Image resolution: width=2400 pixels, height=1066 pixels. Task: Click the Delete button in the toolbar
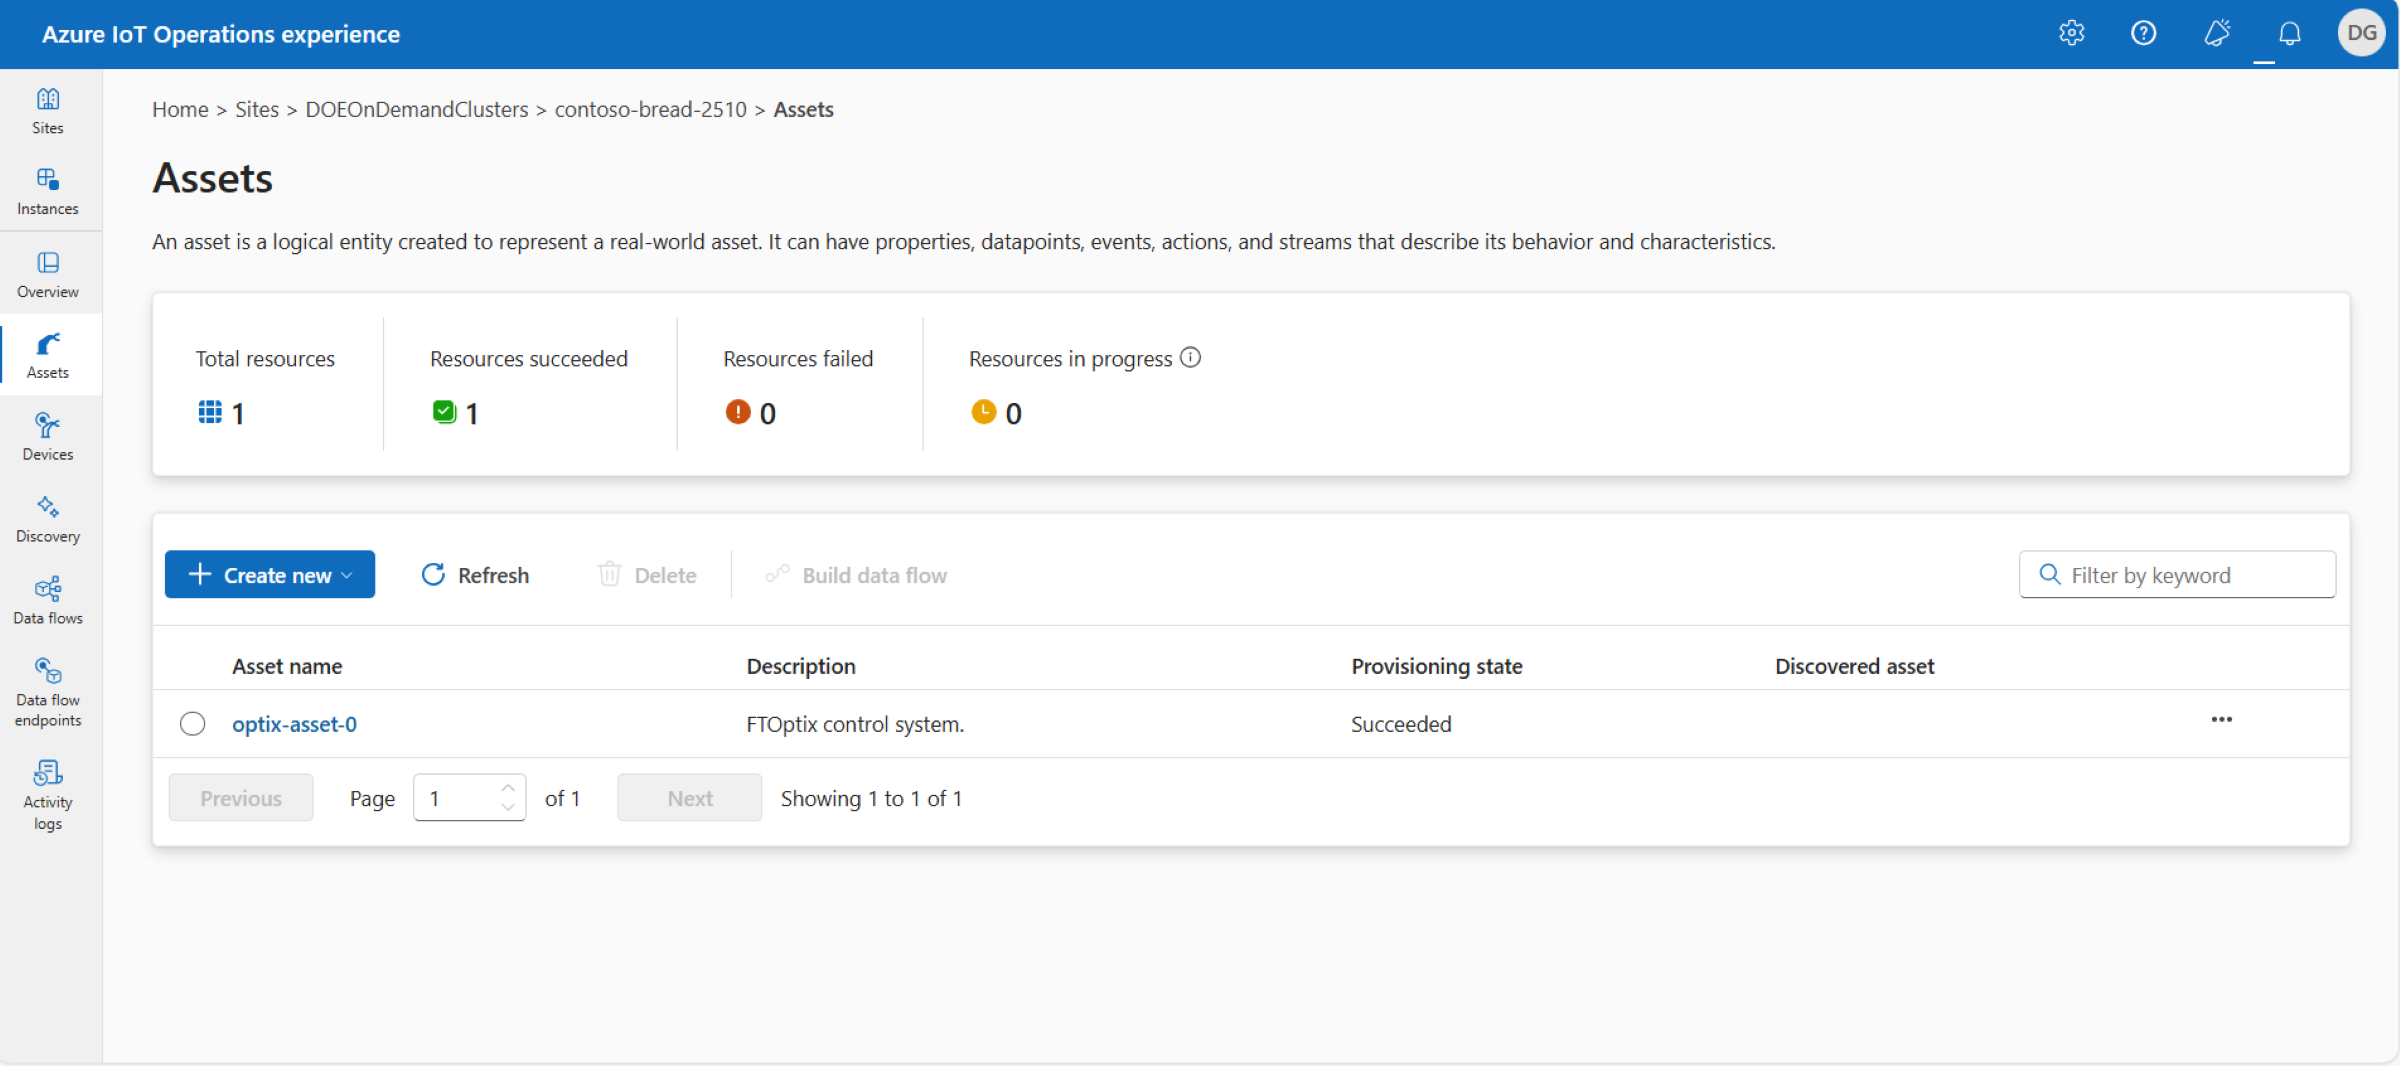click(x=647, y=575)
